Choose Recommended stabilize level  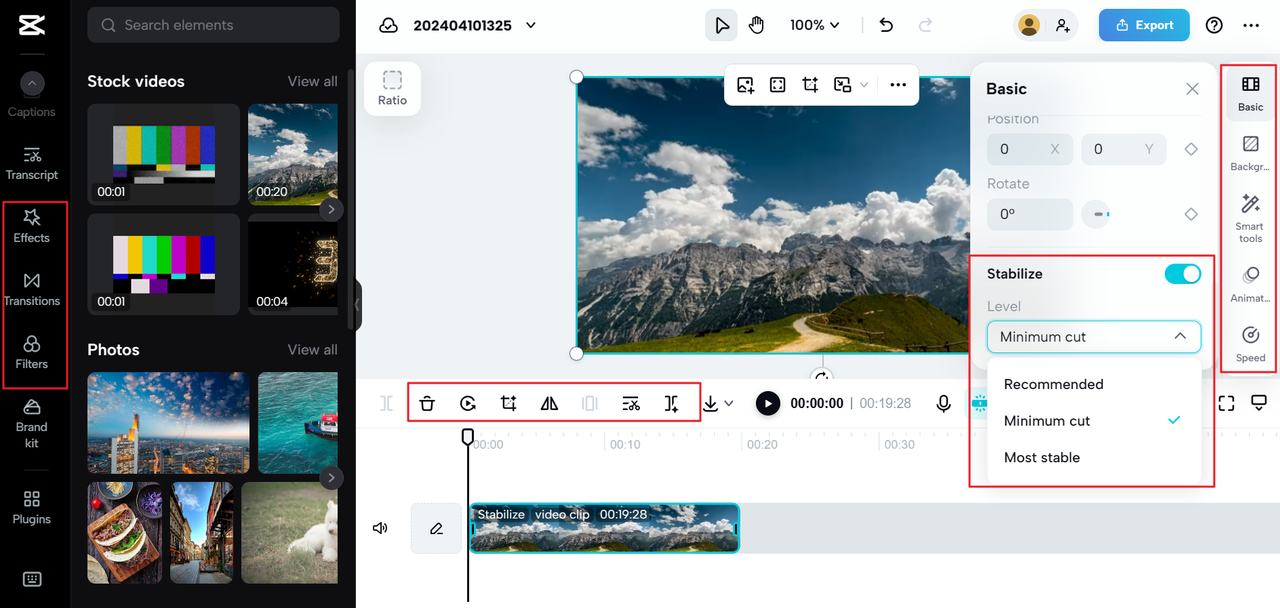1094,384
